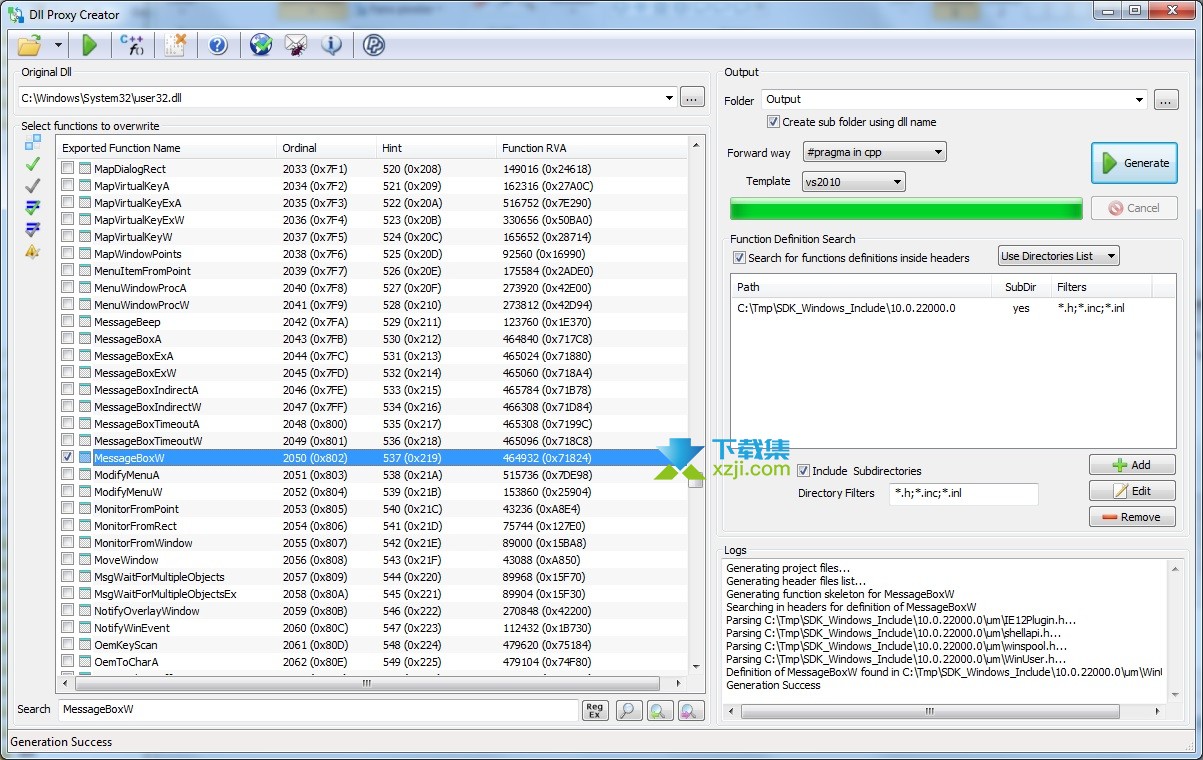Click the warning triangle check icon
The height and width of the screenshot is (760, 1203).
(33, 252)
